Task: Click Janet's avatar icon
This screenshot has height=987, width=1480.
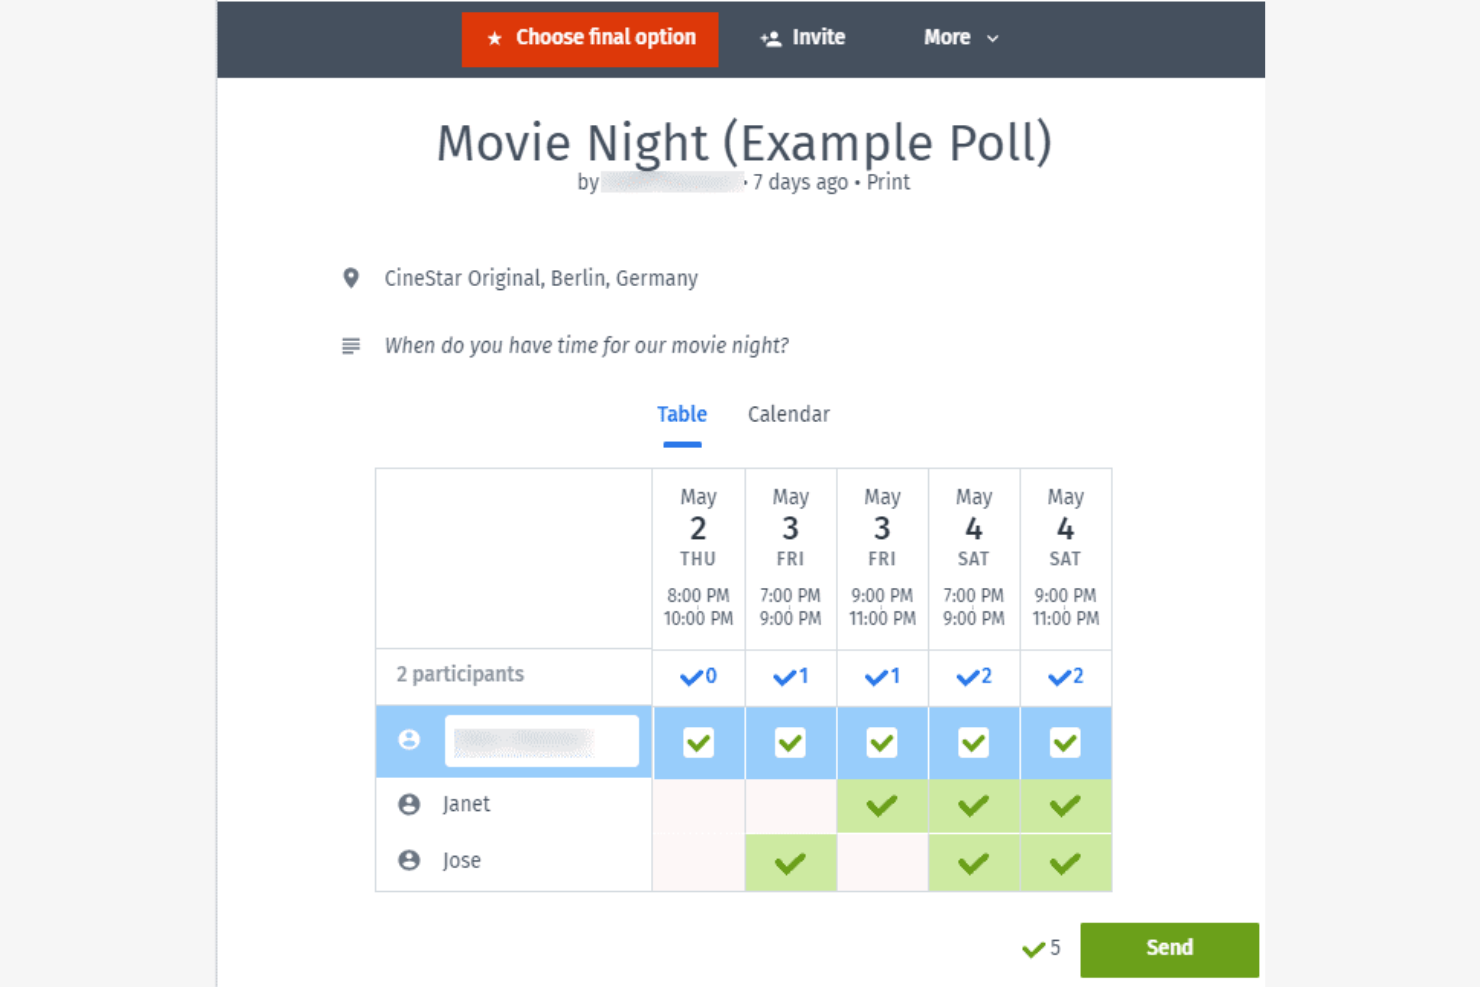Action: pyautogui.click(x=409, y=804)
